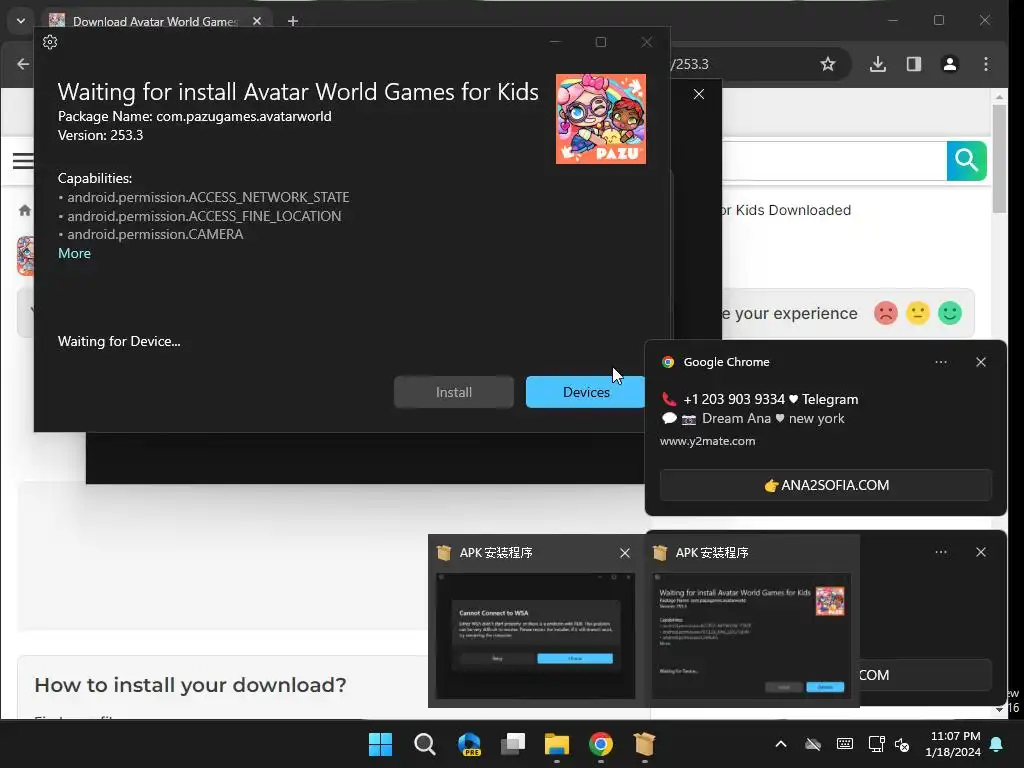
Task: Open second notification options menu
Action: pyautogui.click(x=940, y=552)
